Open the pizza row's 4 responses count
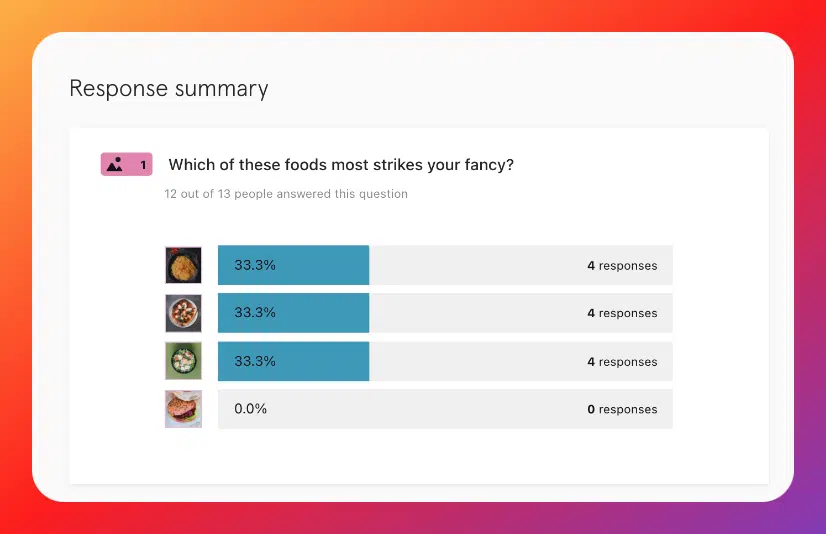This screenshot has height=534, width=826. tap(622, 313)
